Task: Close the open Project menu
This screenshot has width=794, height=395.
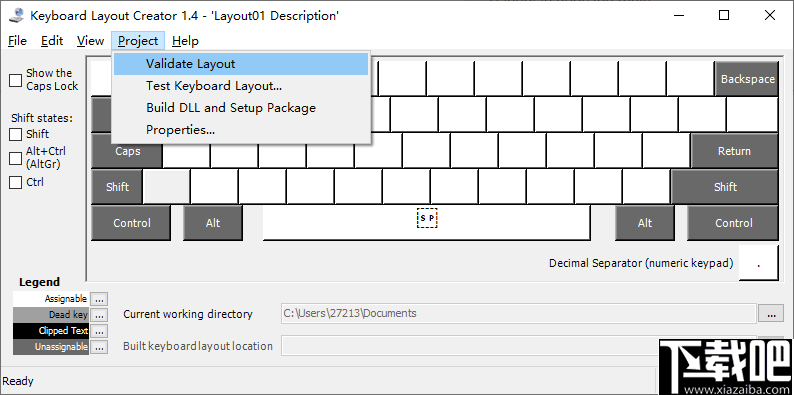Action: (138, 41)
